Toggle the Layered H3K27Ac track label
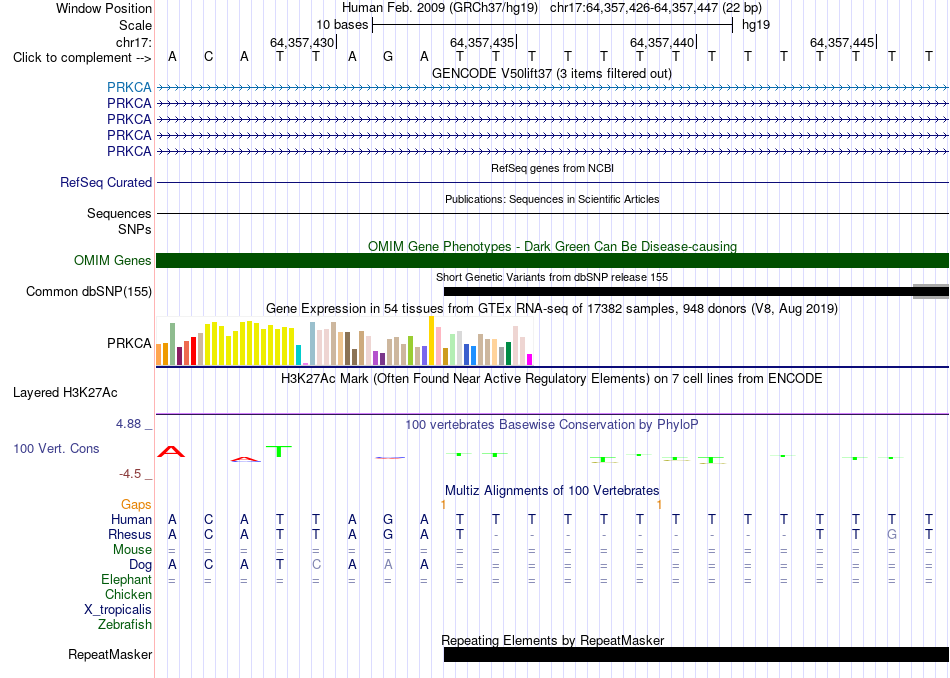950x678 pixels. (65, 393)
